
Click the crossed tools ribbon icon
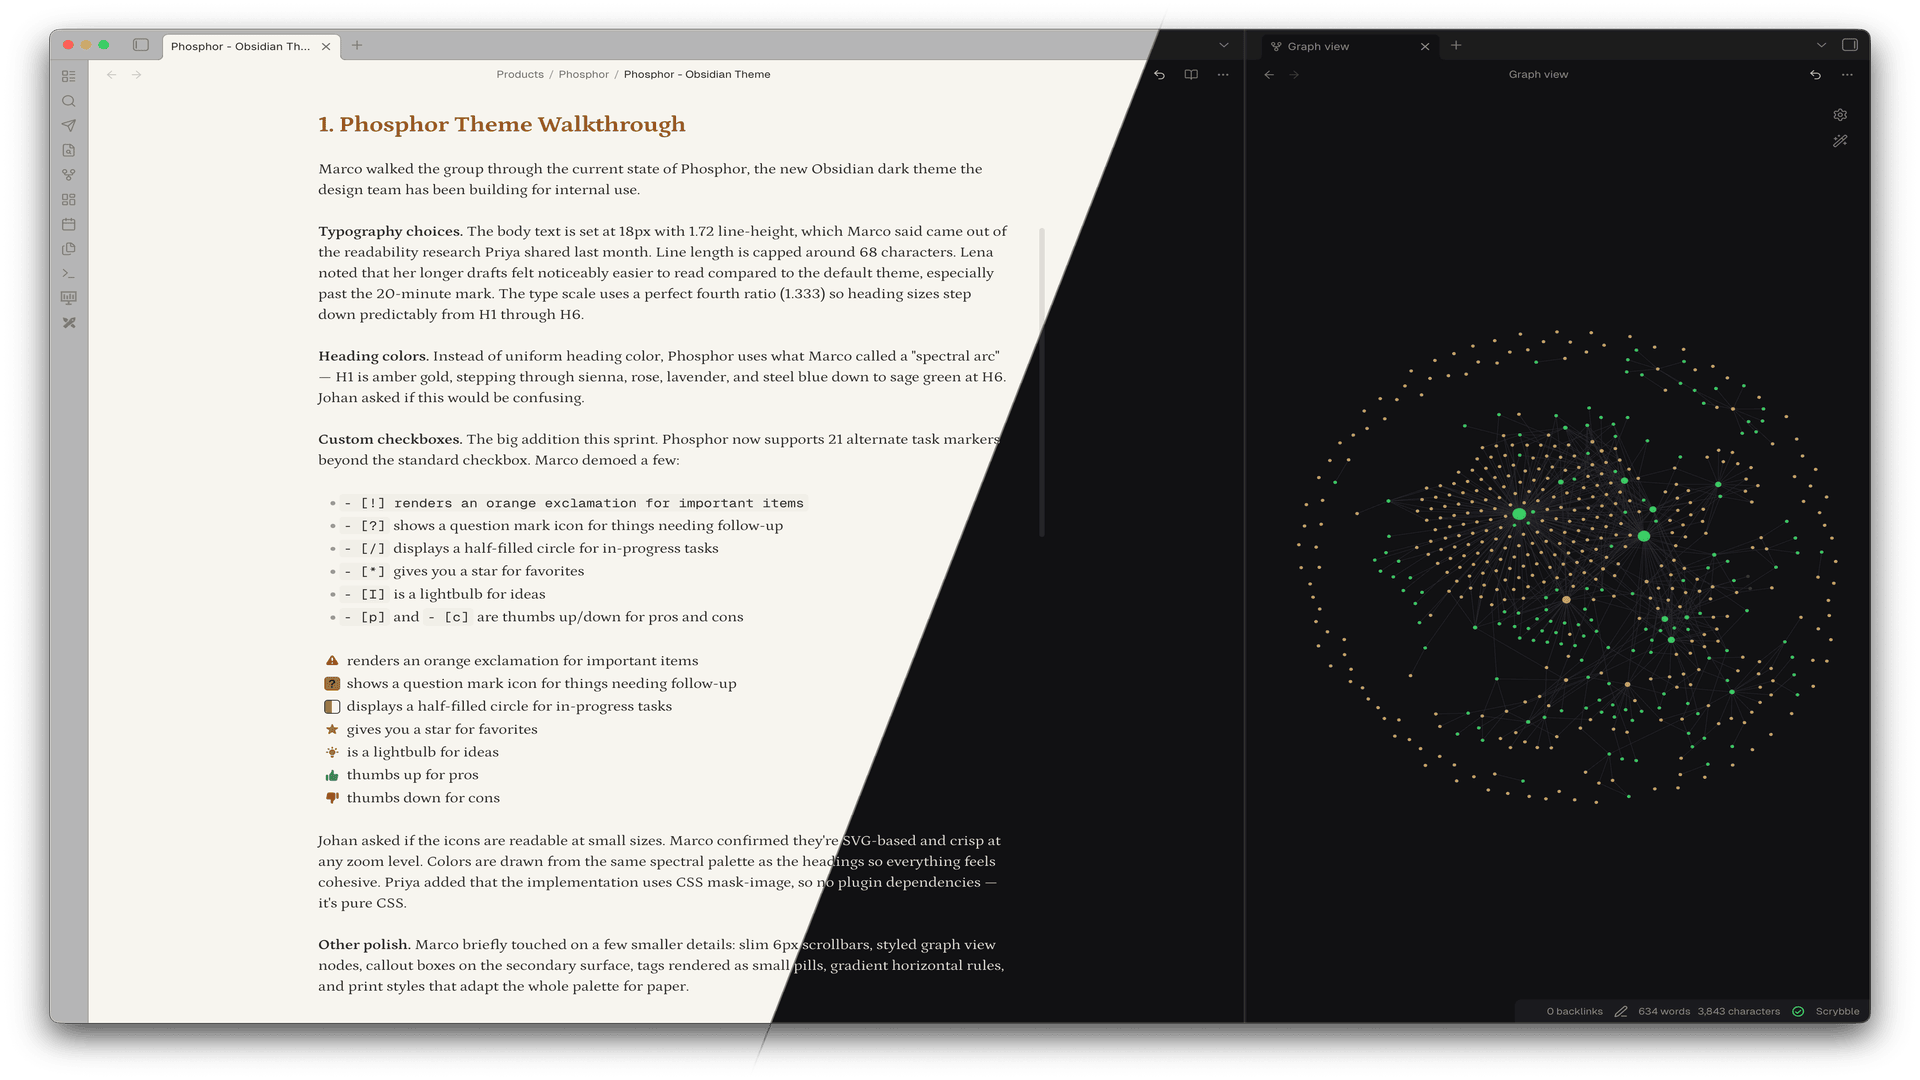click(68, 323)
